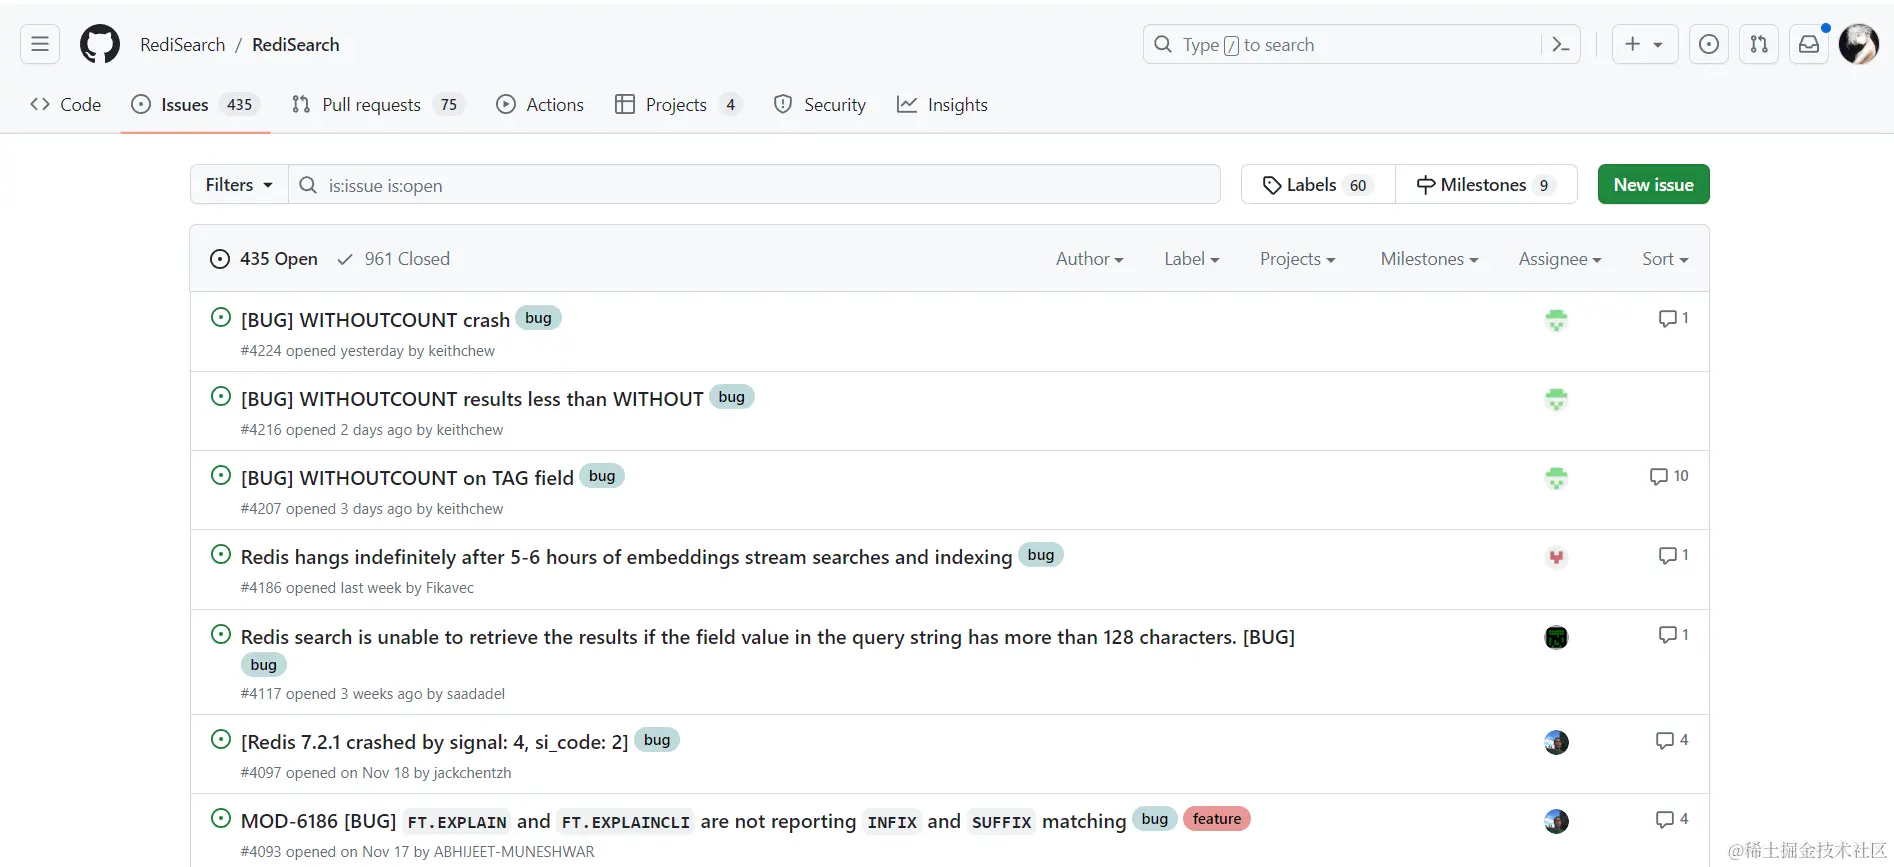Click the is:issue is:open filter field

point(754,185)
